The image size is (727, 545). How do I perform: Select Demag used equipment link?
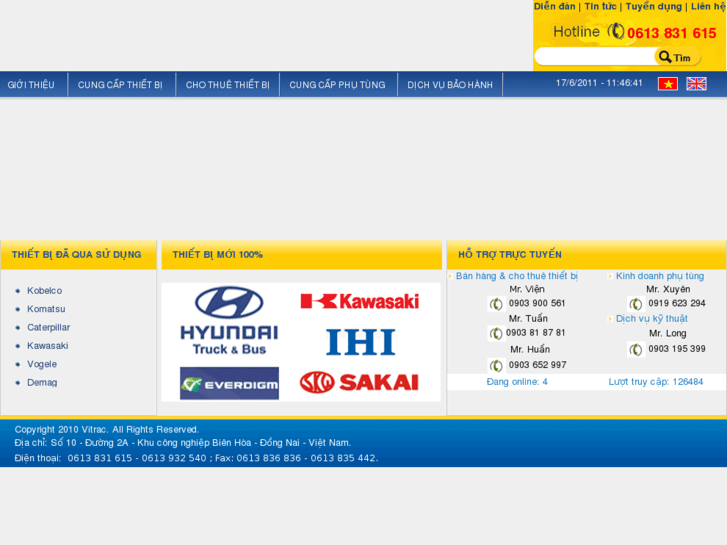(42, 383)
